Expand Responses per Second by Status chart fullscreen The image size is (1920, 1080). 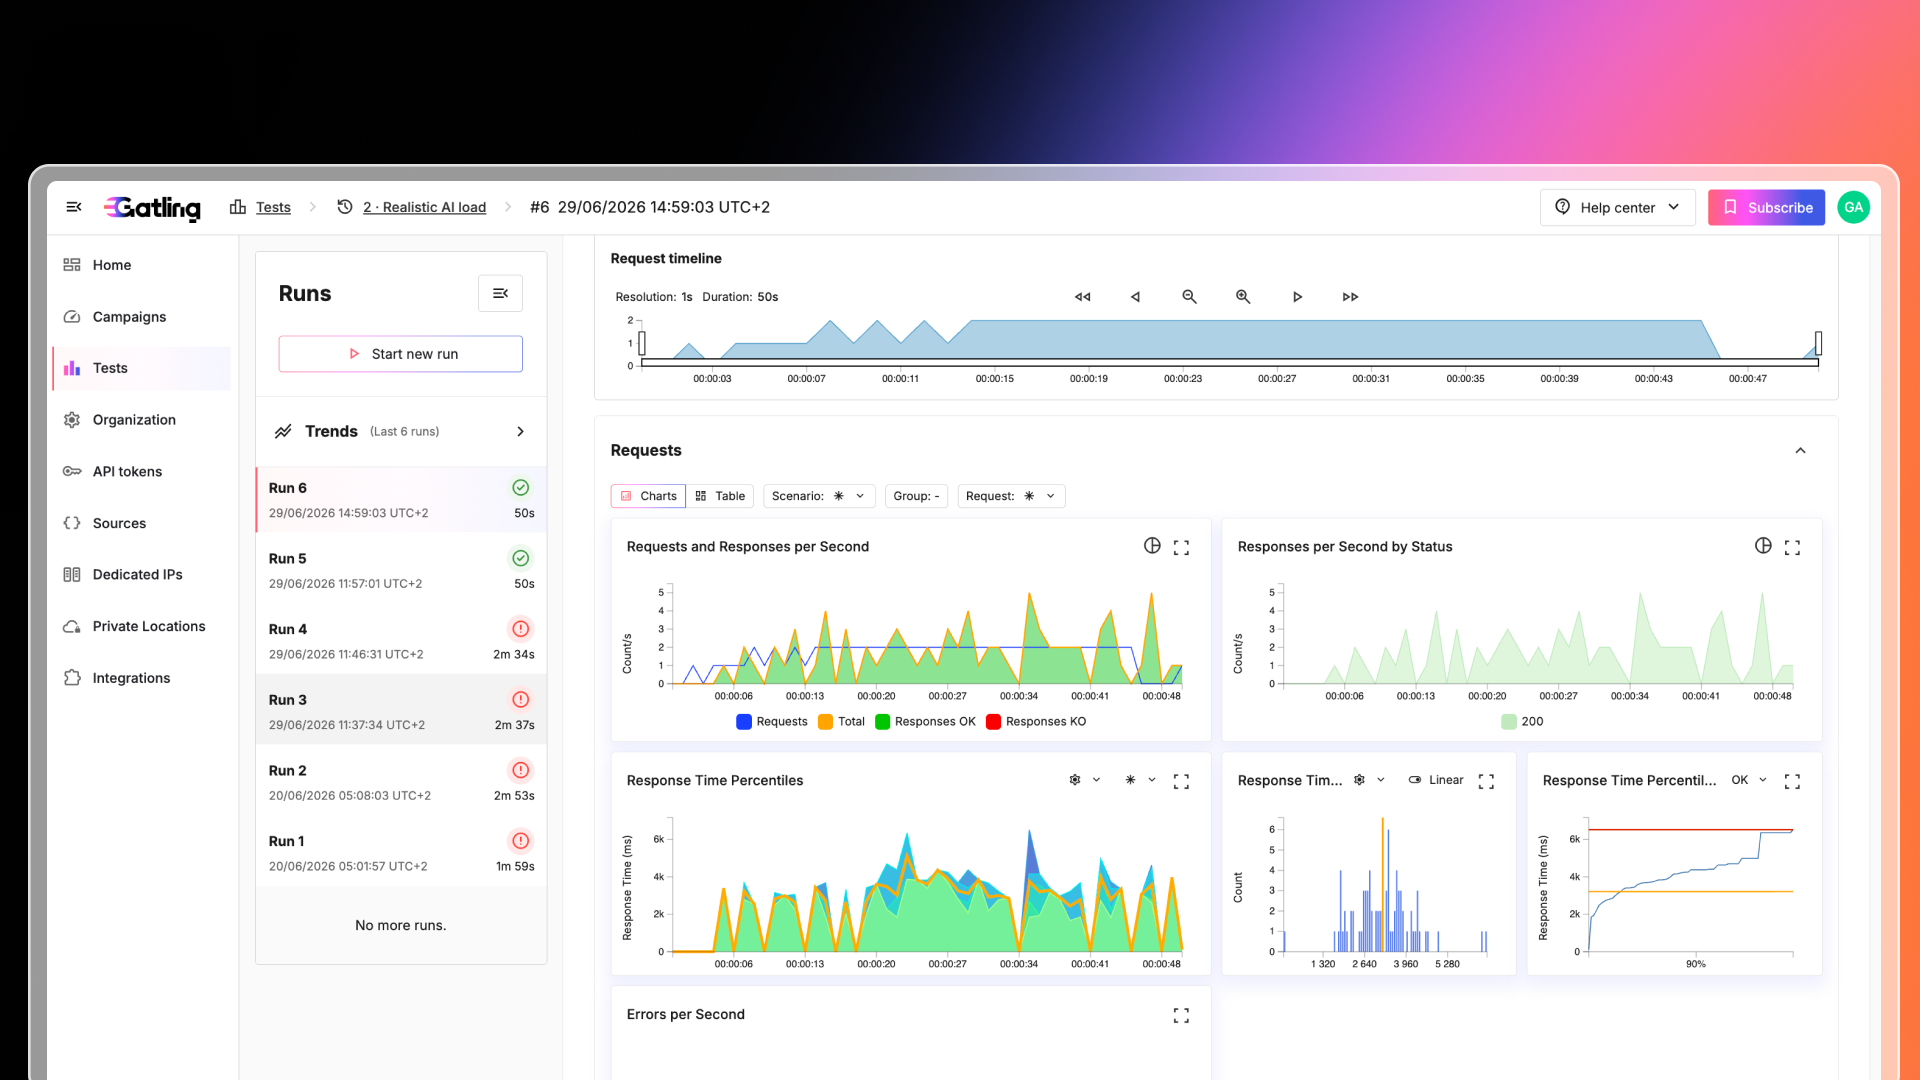point(1792,547)
